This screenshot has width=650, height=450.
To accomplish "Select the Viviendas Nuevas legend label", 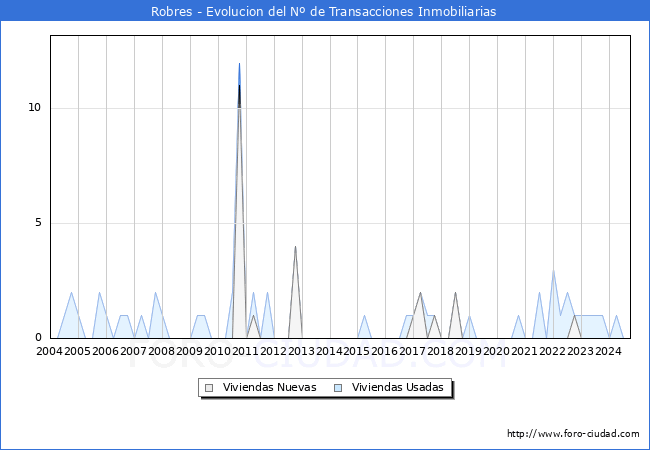I will point(269,387).
